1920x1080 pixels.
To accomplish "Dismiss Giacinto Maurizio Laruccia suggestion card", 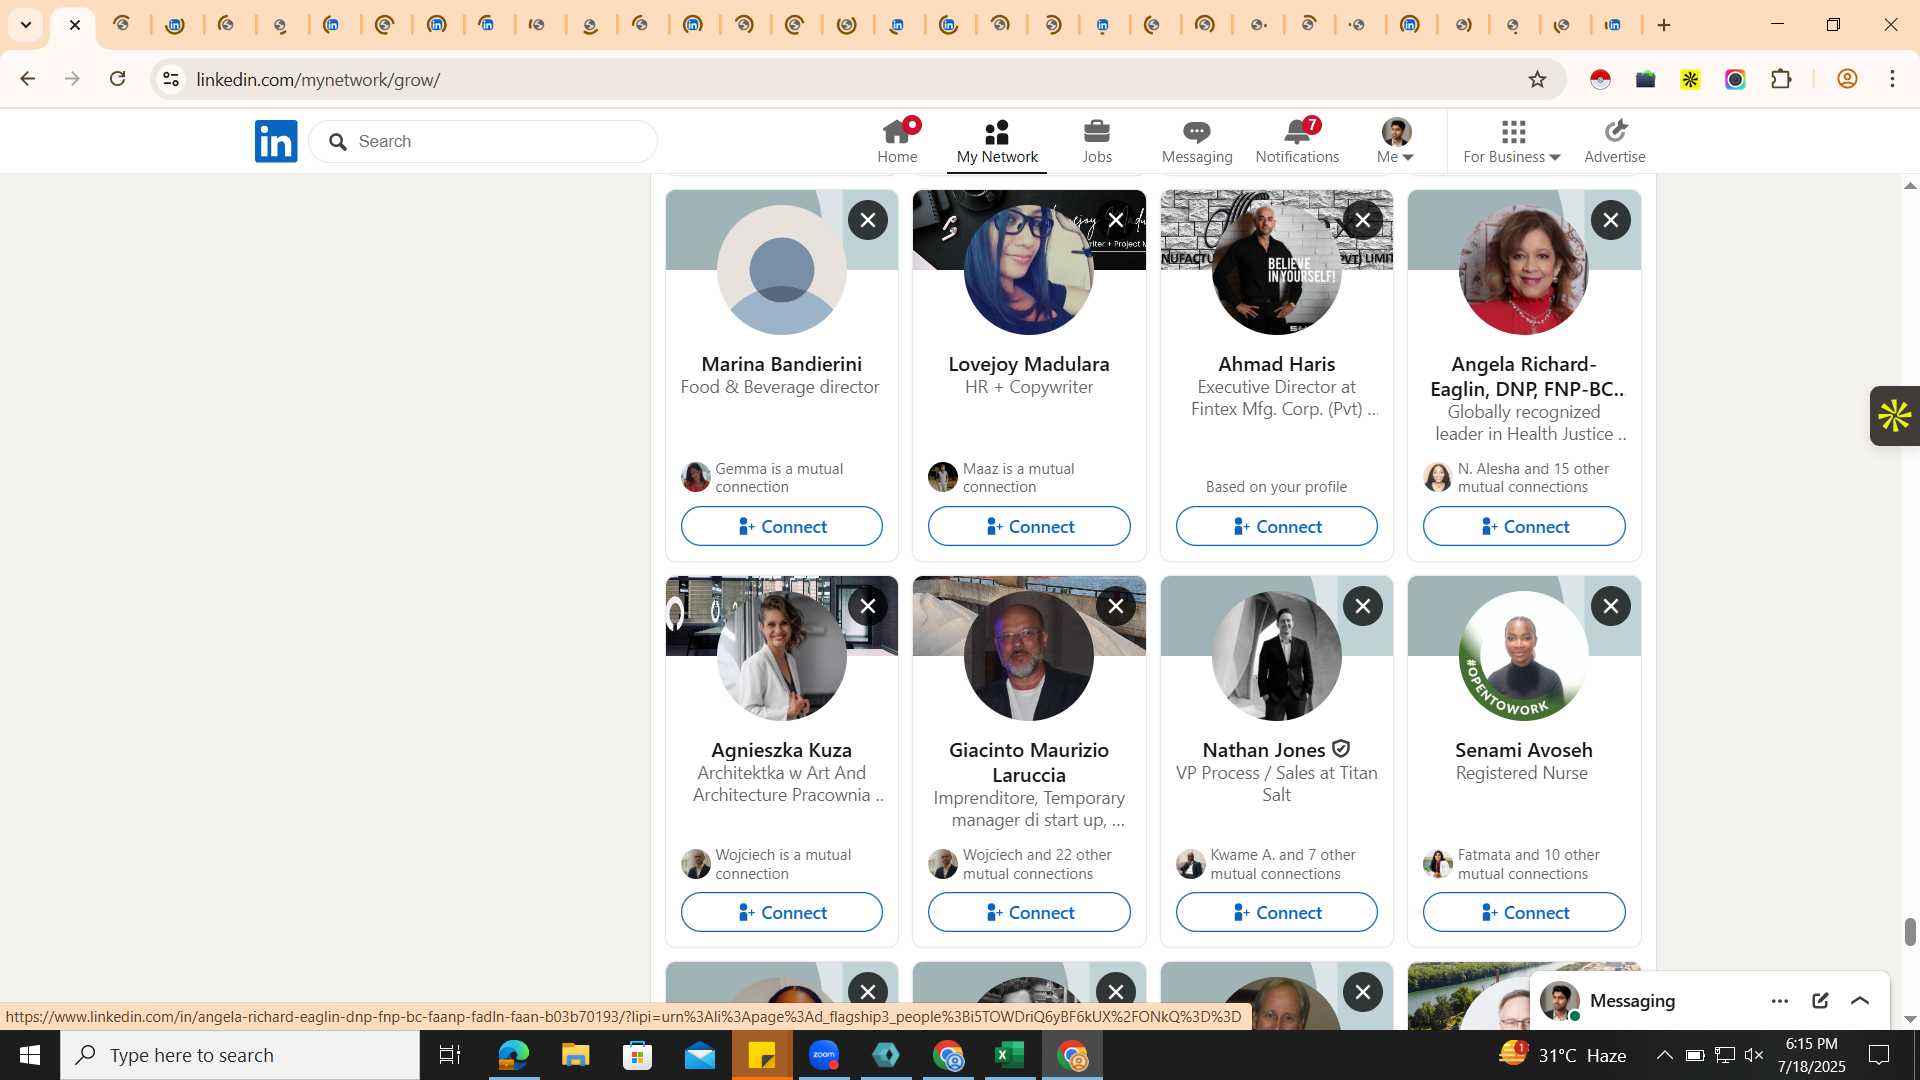I will coord(1116,606).
